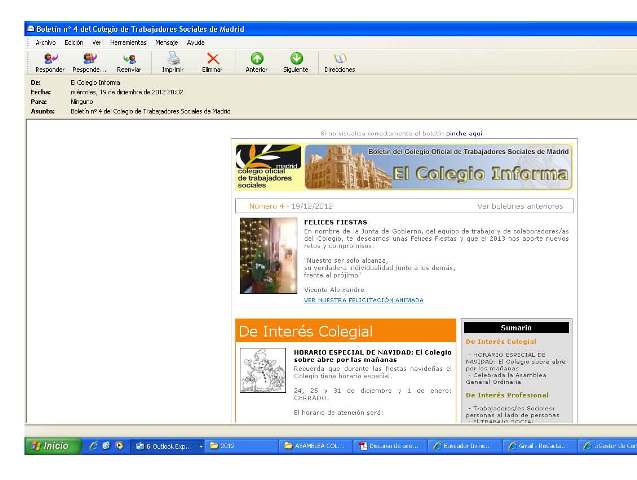Viewport: 637px width, 480px height.
Task: Switch to the ASAMBLEA COL... folder taskbar button
Action: click(x=315, y=446)
